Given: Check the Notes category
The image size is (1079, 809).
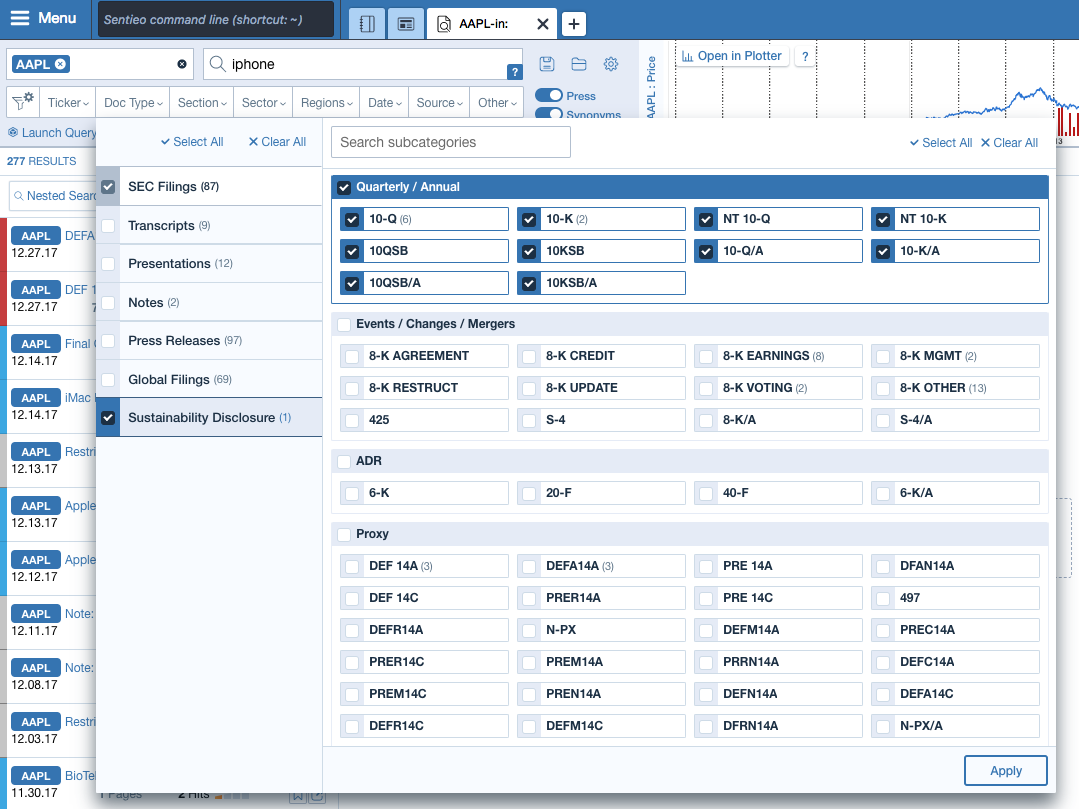Looking at the screenshot, I should 108,303.
